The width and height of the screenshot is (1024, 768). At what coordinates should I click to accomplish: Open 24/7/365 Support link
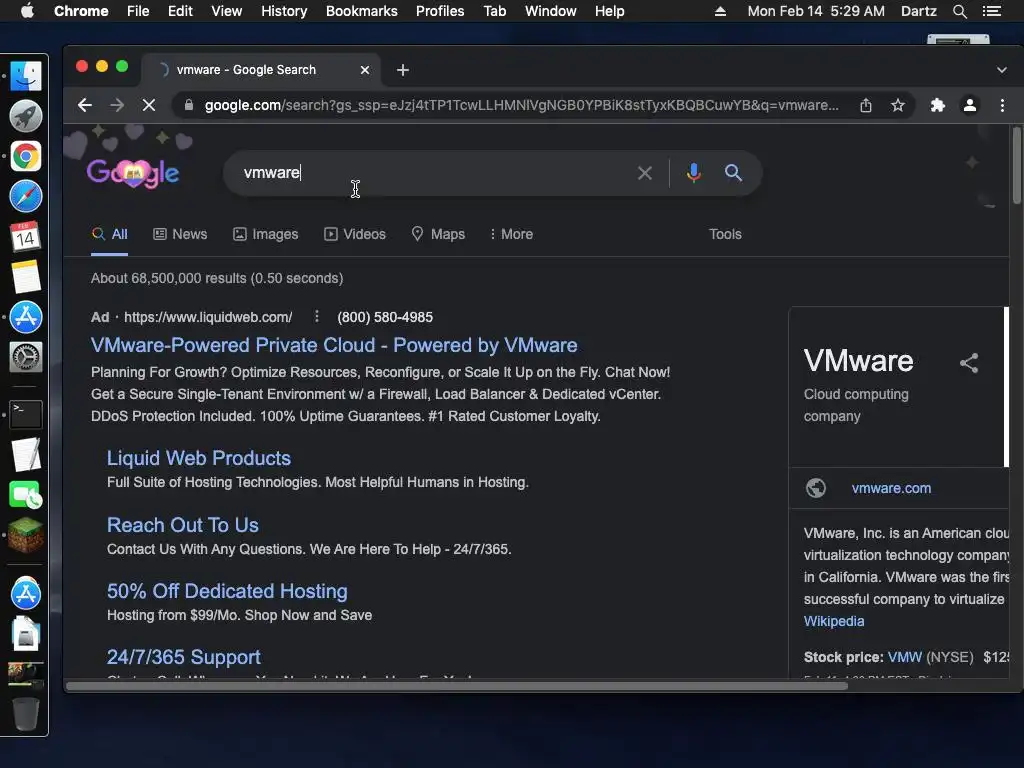184,657
